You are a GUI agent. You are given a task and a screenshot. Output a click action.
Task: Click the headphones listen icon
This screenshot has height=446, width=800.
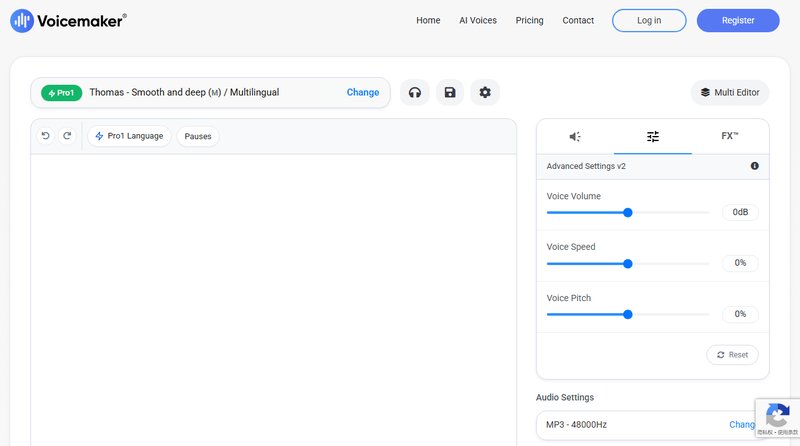[x=415, y=92]
